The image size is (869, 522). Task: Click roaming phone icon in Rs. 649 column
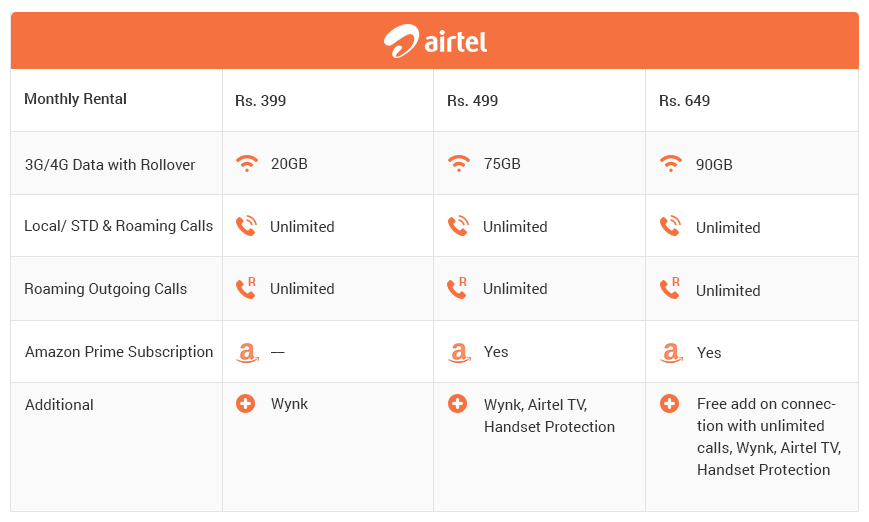(669, 288)
